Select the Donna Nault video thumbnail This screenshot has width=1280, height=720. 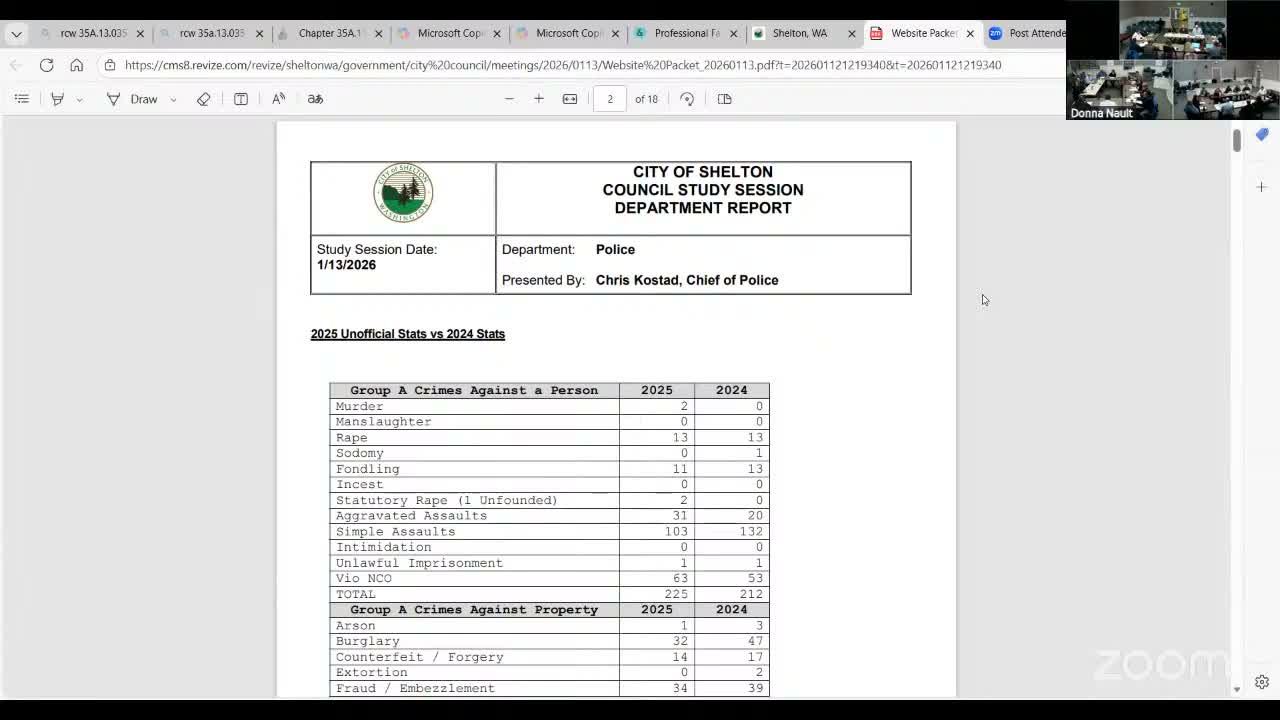pos(1119,91)
